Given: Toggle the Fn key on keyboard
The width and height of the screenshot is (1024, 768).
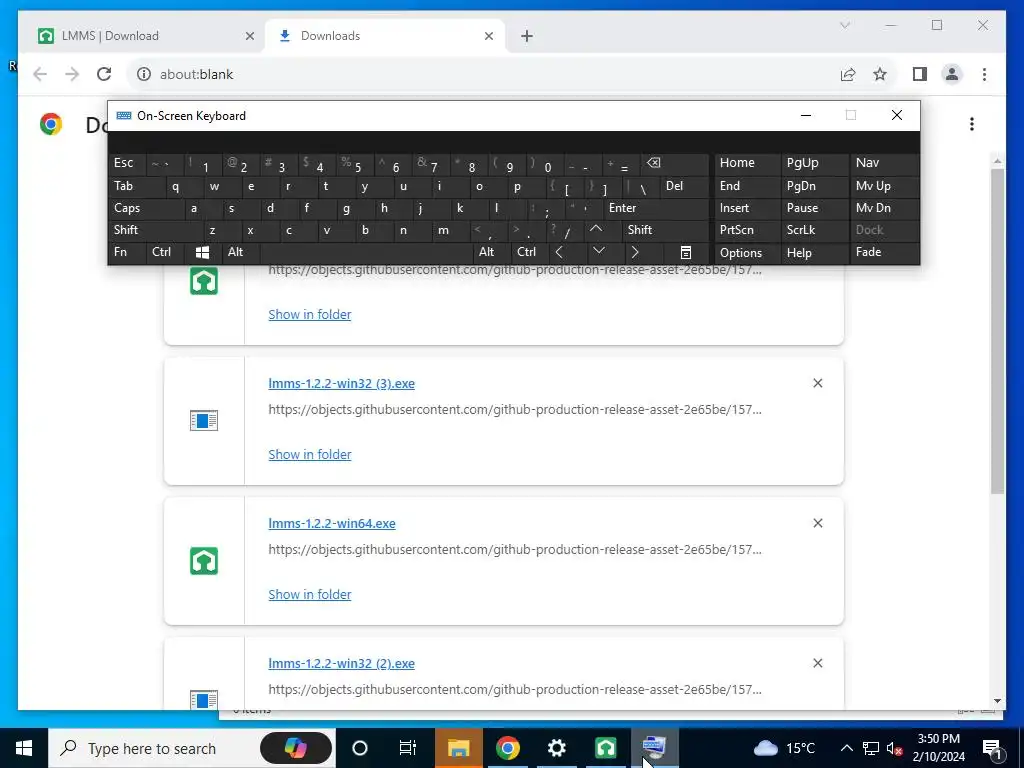Looking at the screenshot, I should (127, 252).
